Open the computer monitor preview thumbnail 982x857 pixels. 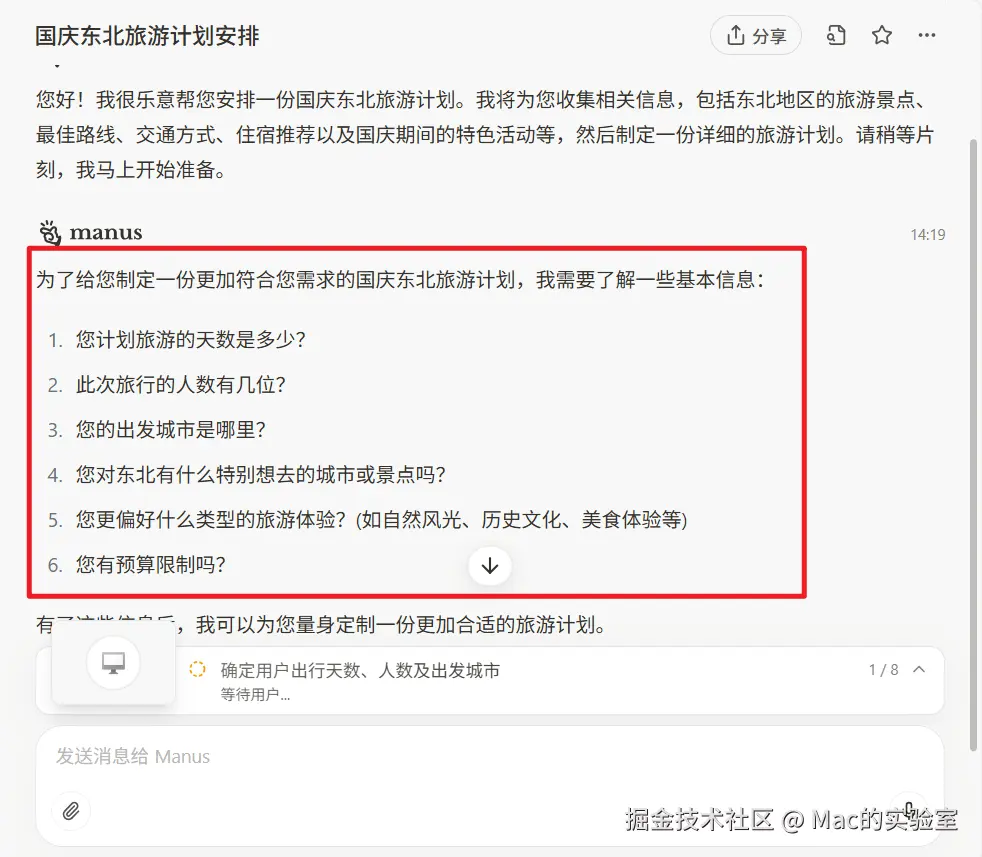113,663
